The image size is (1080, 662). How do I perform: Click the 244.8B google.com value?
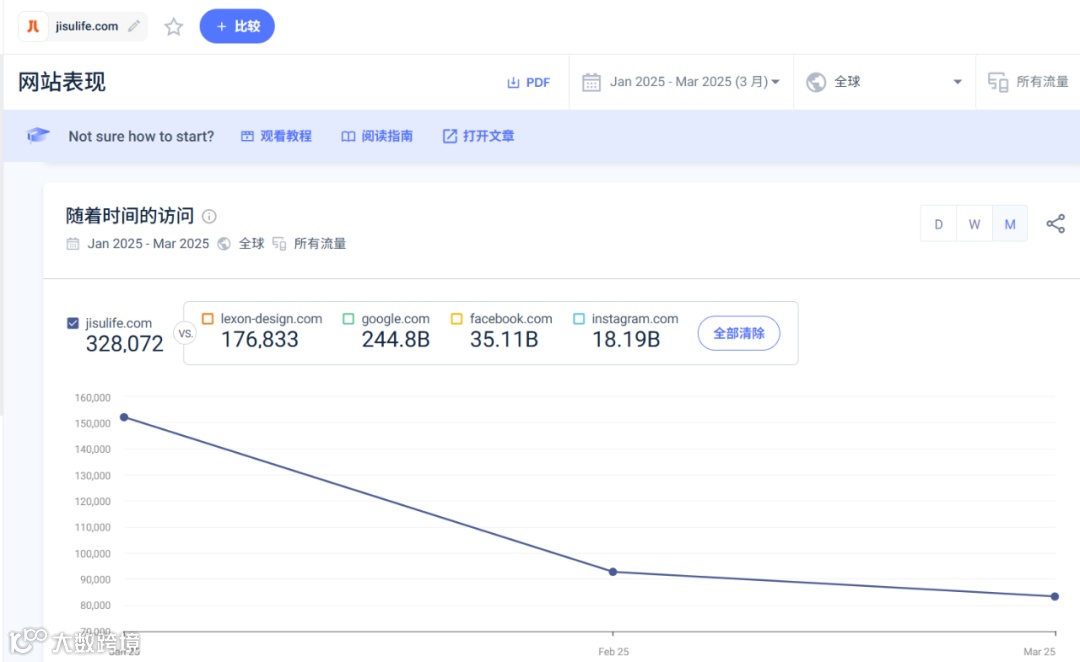[x=396, y=340]
